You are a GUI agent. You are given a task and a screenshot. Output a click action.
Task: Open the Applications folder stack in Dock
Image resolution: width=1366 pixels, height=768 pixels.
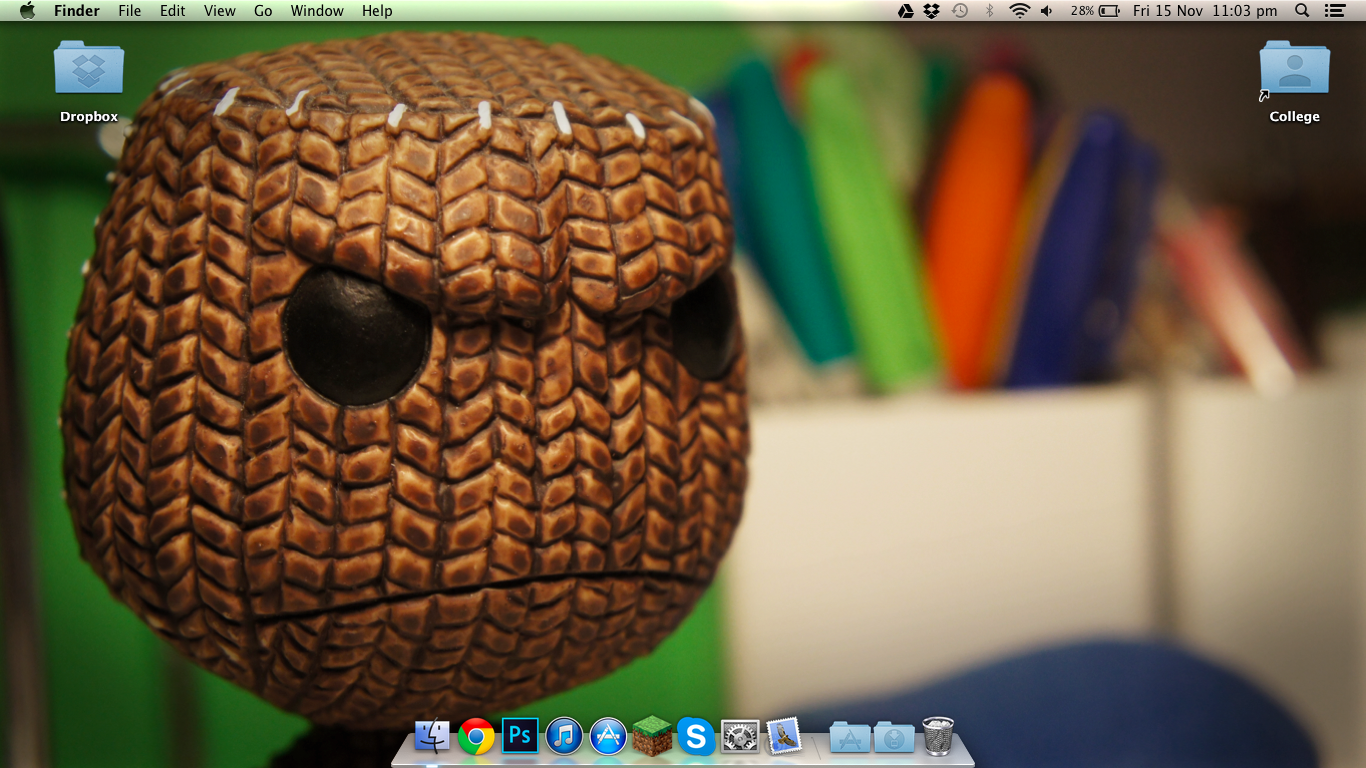pos(850,738)
